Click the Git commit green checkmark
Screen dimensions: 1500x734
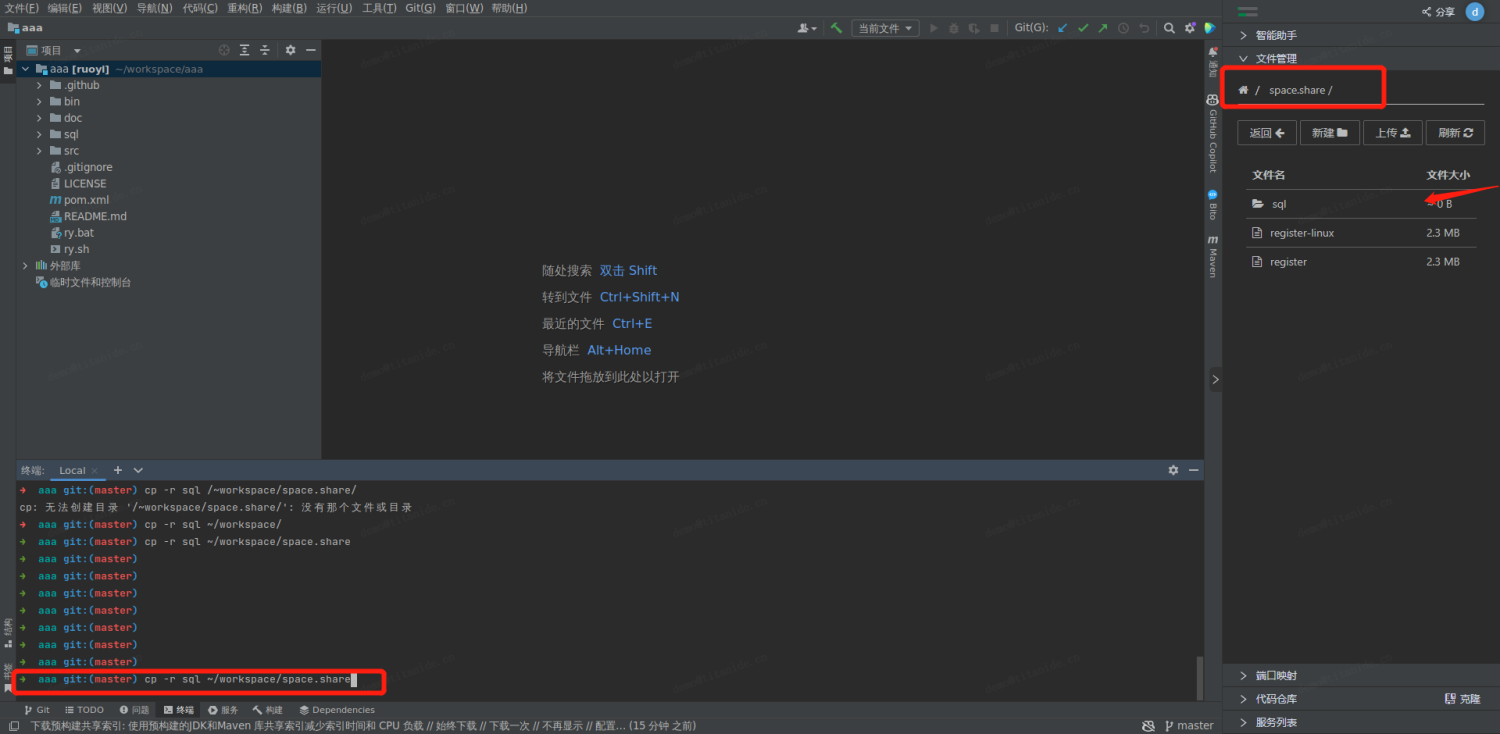click(1082, 28)
